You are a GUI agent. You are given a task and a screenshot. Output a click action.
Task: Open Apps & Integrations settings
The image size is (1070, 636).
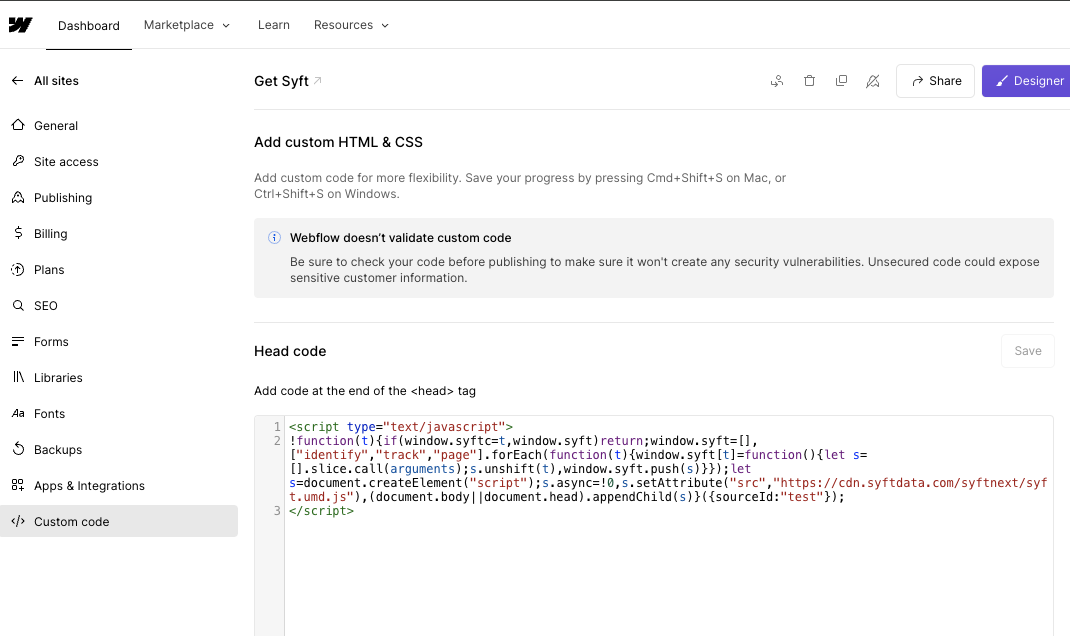pyautogui.click(x=89, y=486)
